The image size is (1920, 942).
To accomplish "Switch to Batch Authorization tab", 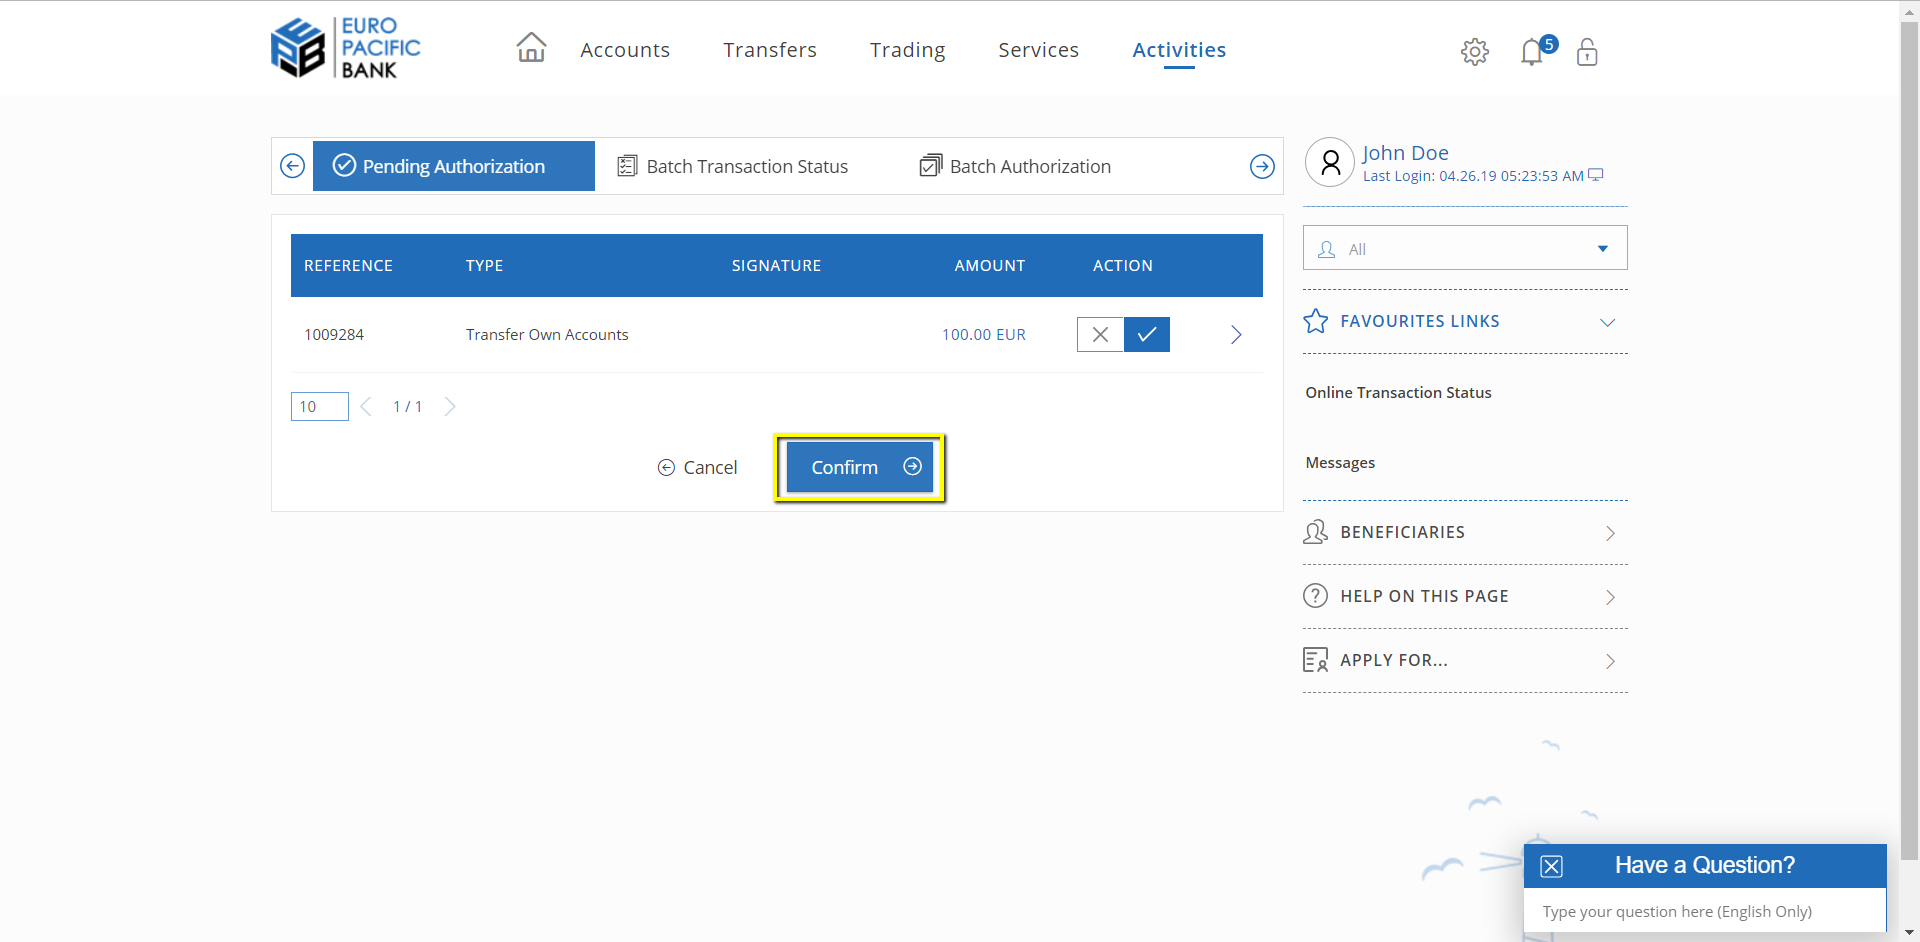I will 1015,166.
